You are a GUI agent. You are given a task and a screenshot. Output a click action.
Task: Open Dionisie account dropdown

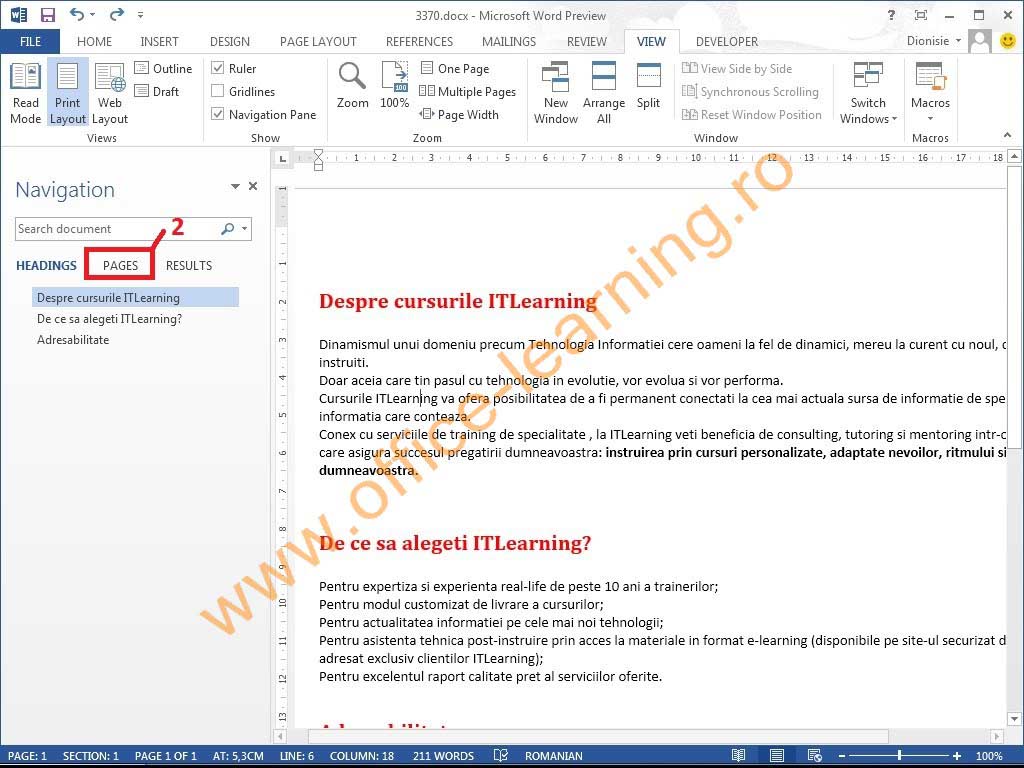934,40
